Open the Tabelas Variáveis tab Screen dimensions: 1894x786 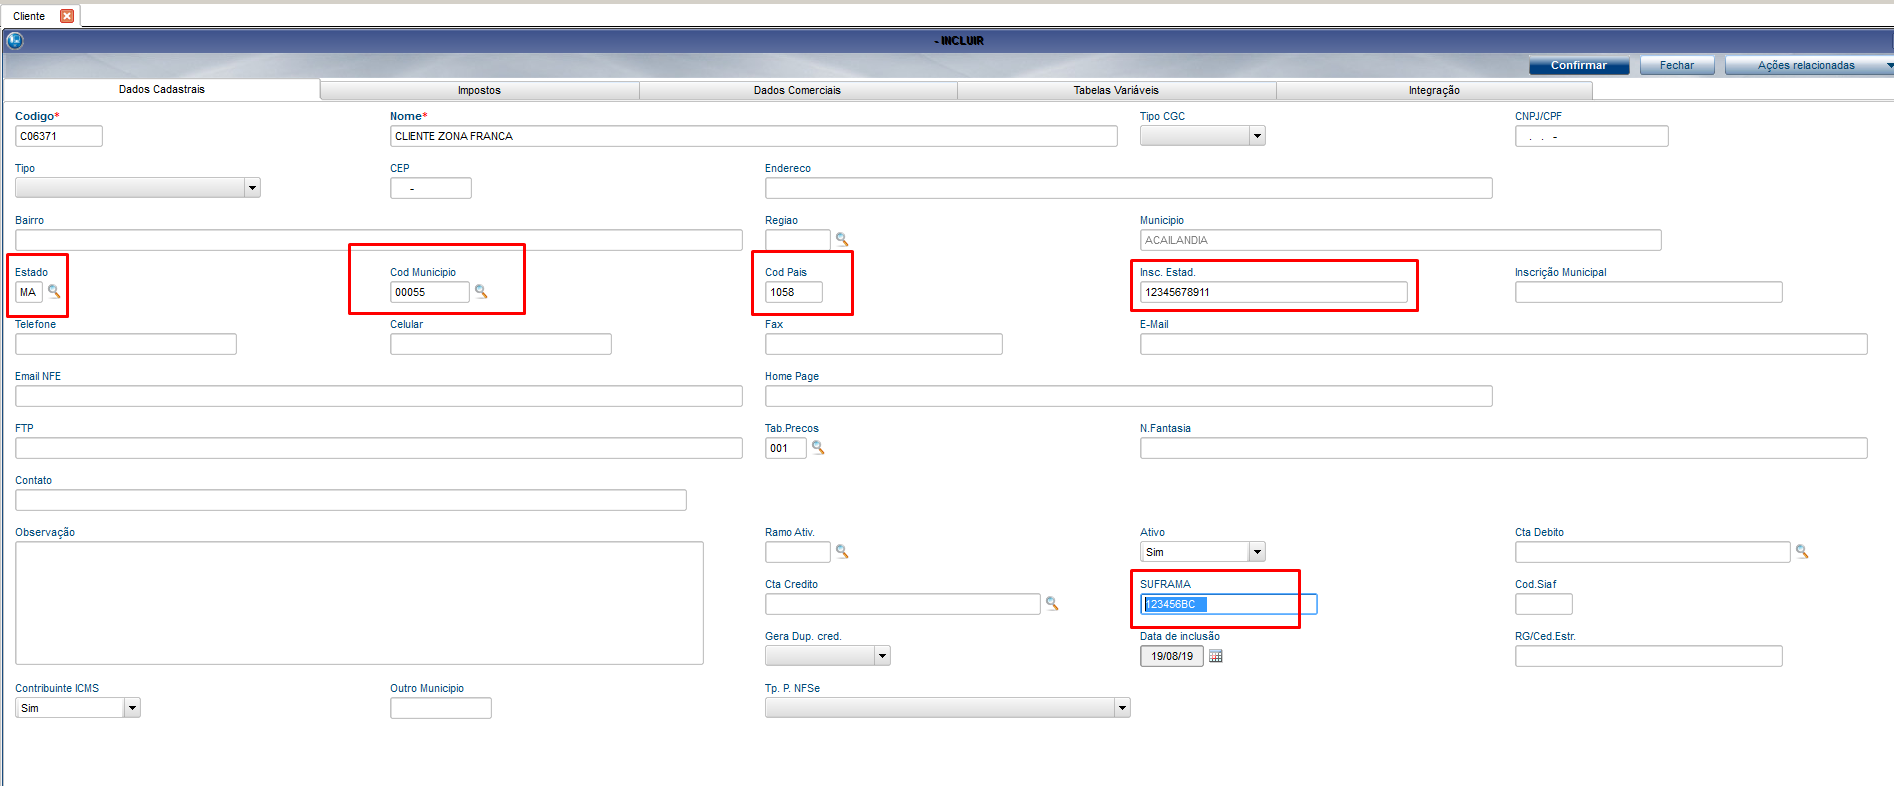(1116, 90)
